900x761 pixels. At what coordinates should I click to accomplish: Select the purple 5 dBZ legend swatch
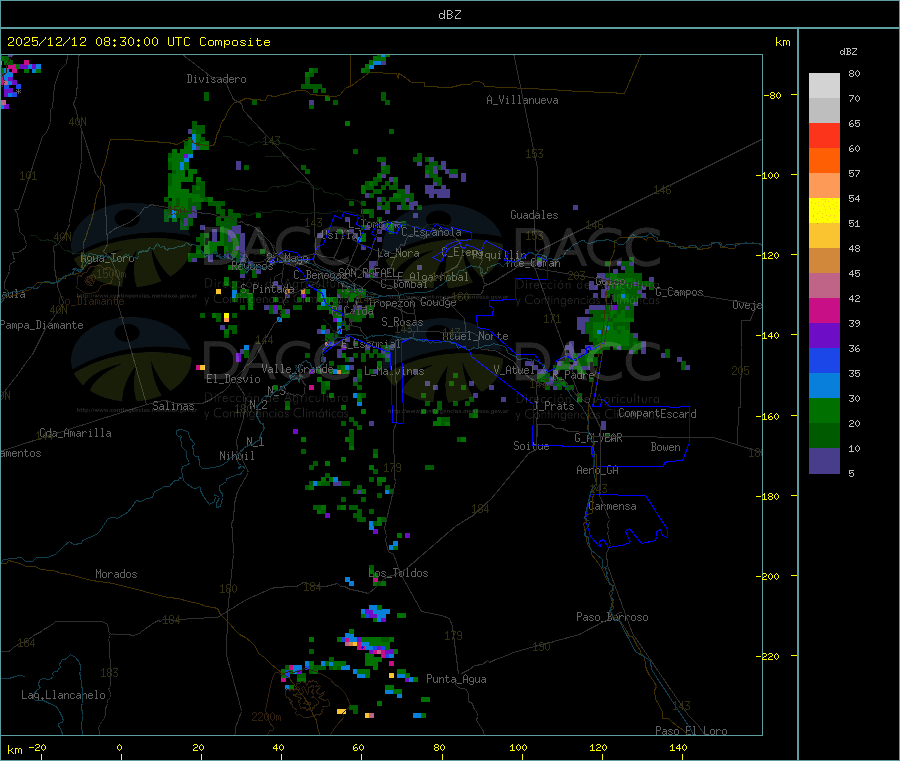[824, 461]
